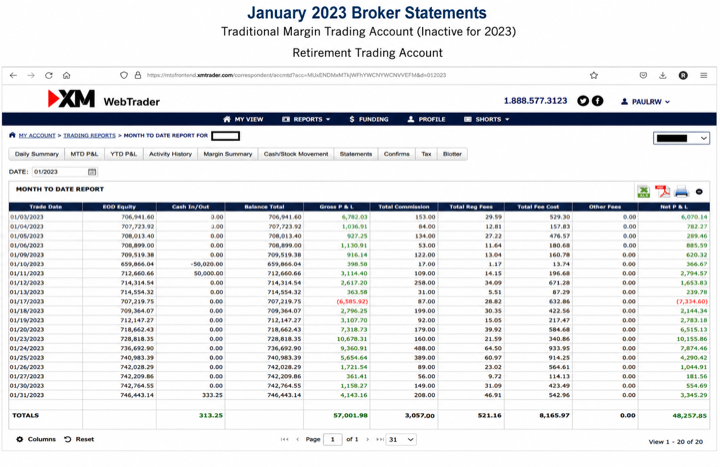Click the 48,257.85 total Net P&L
This screenshot has width=720, height=467.
click(690, 416)
